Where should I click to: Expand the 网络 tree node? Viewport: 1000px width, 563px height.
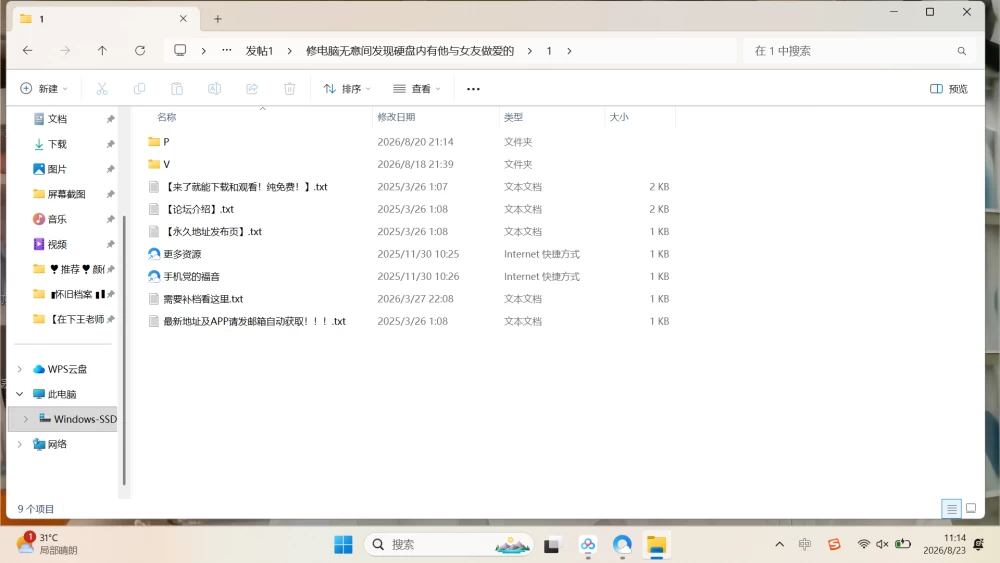pyautogui.click(x=19, y=444)
